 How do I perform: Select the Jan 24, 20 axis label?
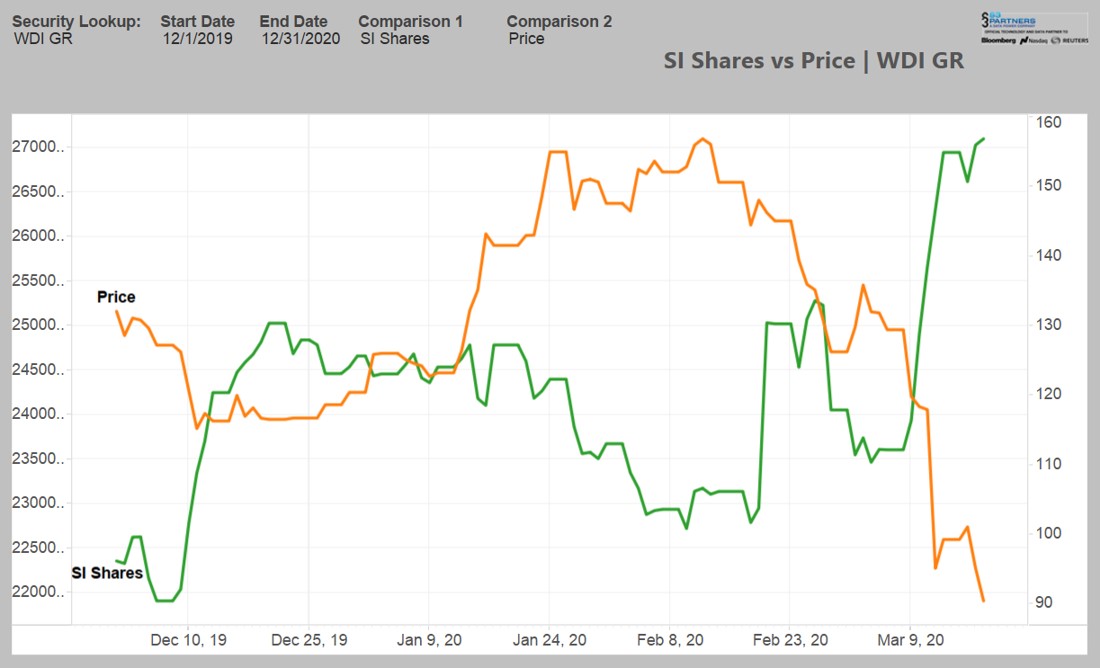pos(551,639)
